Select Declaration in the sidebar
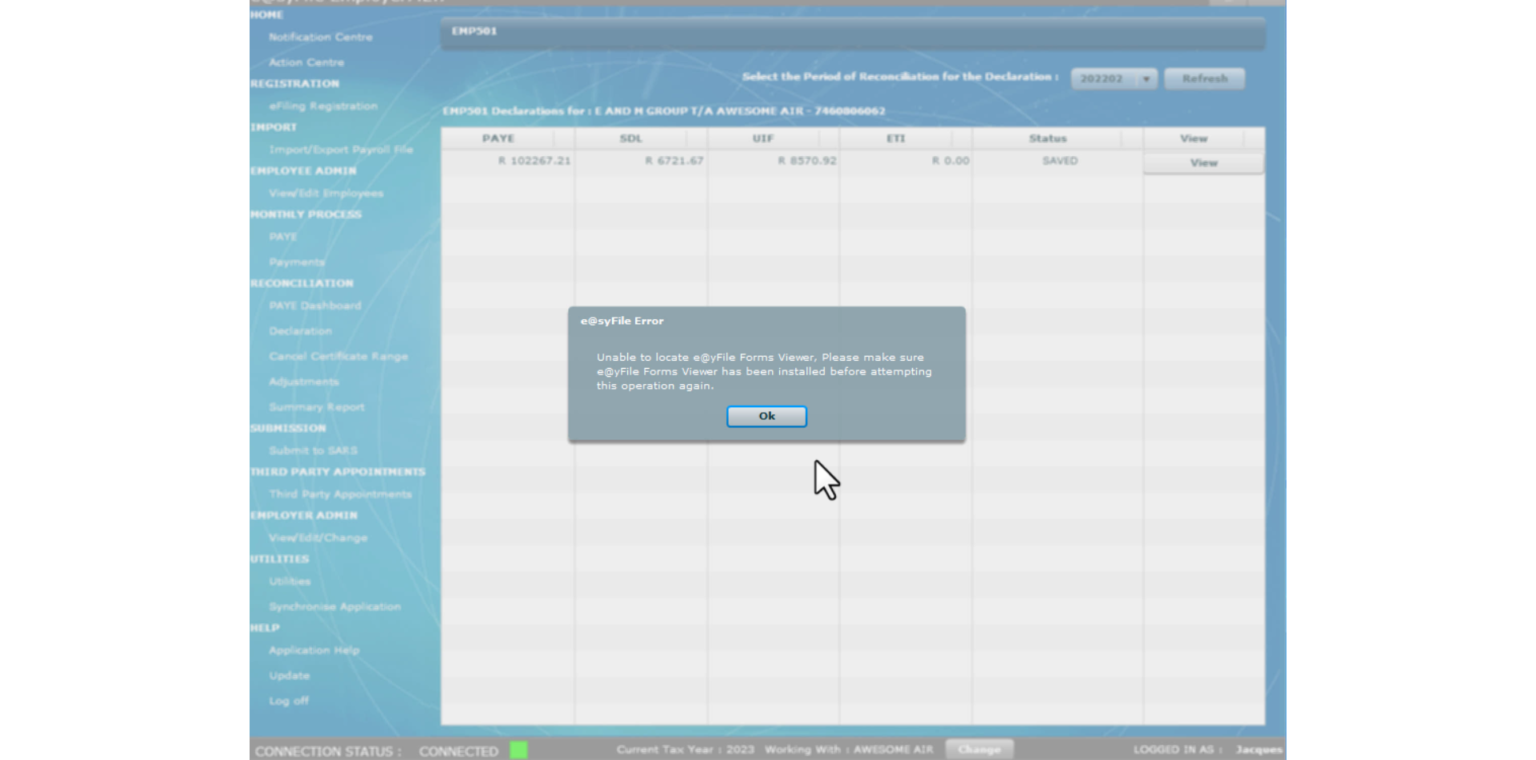Viewport: 1536px width, 760px height. (x=300, y=331)
